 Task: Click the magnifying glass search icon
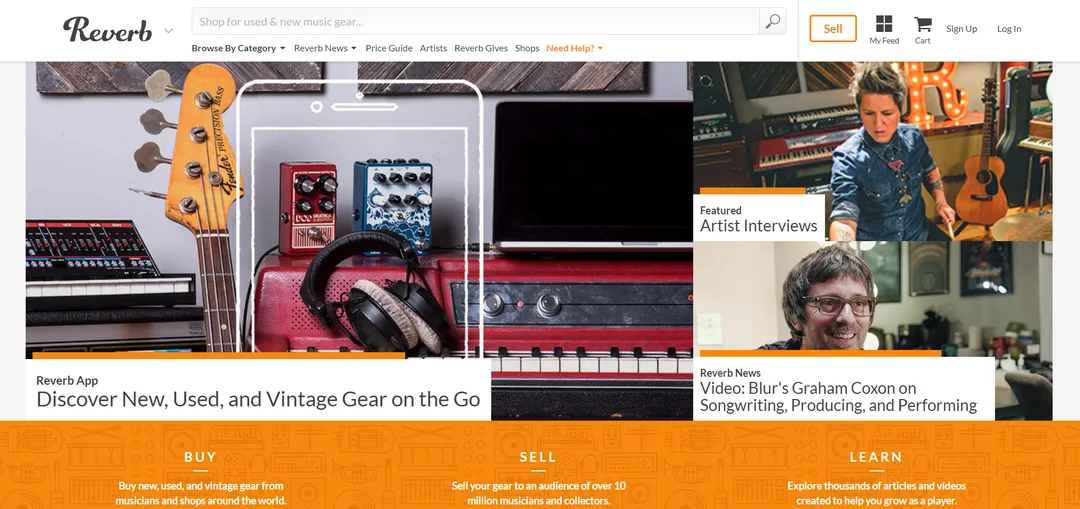point(772,21)
